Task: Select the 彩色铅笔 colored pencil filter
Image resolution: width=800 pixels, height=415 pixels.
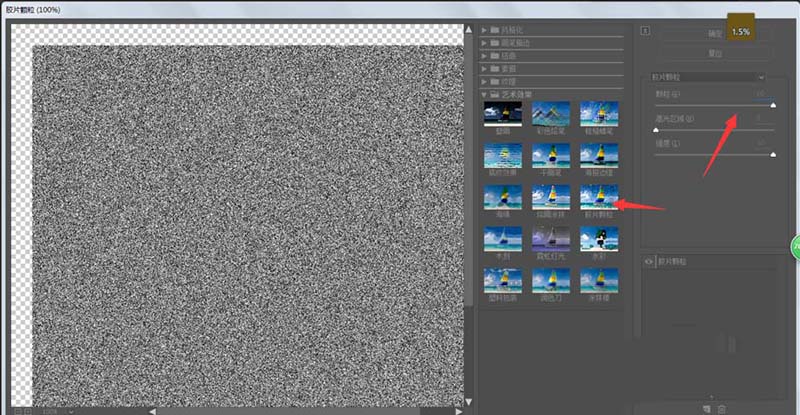Action: (x=551, y=113)
